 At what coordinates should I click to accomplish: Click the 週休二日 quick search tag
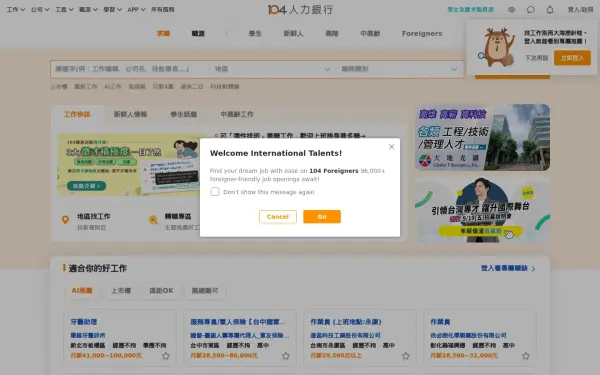192,86
